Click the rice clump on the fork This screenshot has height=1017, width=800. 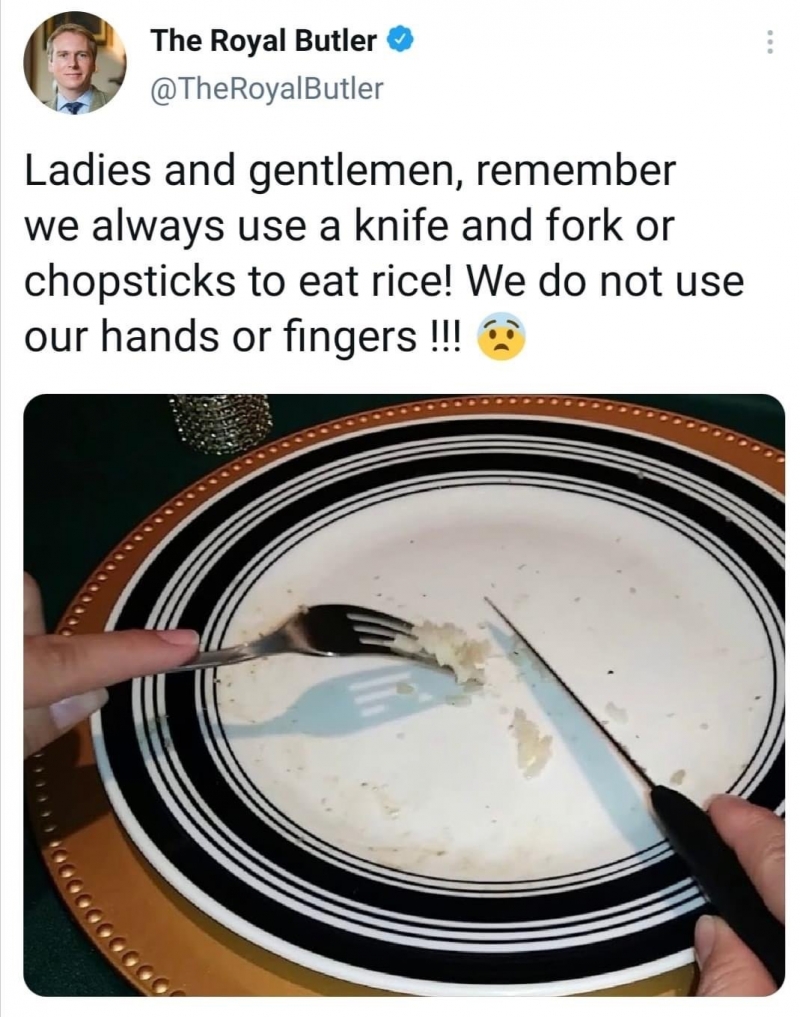coord(453,651)
